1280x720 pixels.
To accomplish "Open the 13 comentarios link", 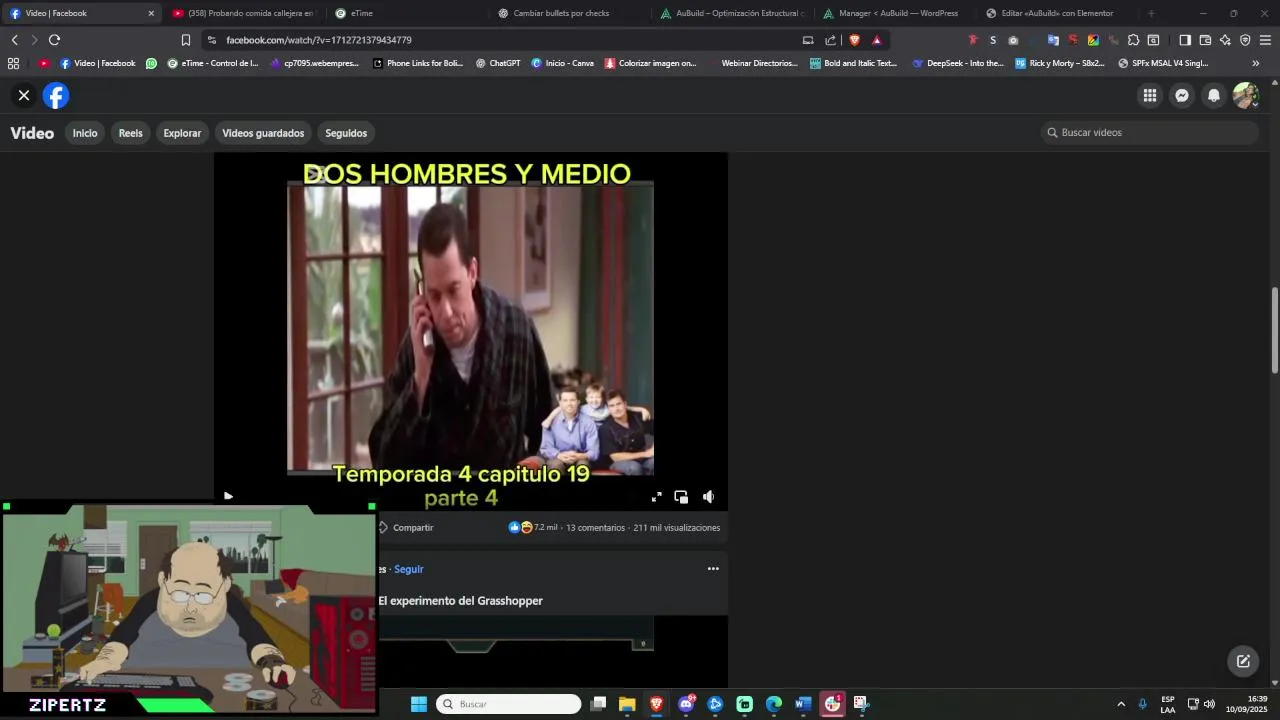I will (595, 527).
